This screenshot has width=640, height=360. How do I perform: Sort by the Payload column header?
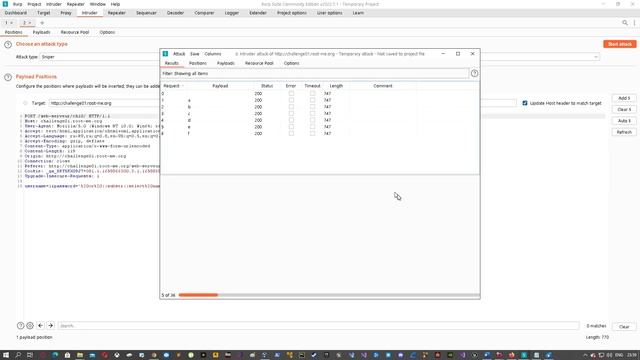pyautogui.click(x=220, y=86)
